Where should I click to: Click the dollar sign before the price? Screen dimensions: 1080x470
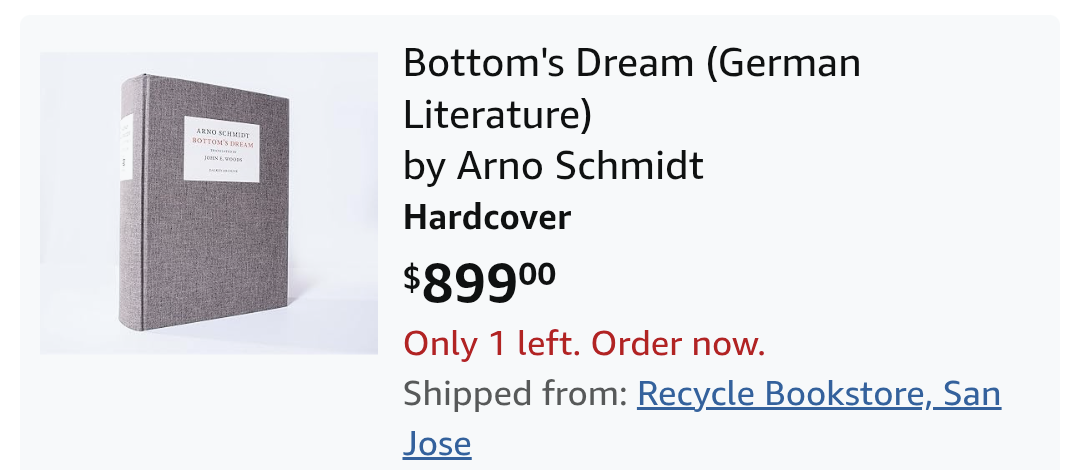click(411, 278)
